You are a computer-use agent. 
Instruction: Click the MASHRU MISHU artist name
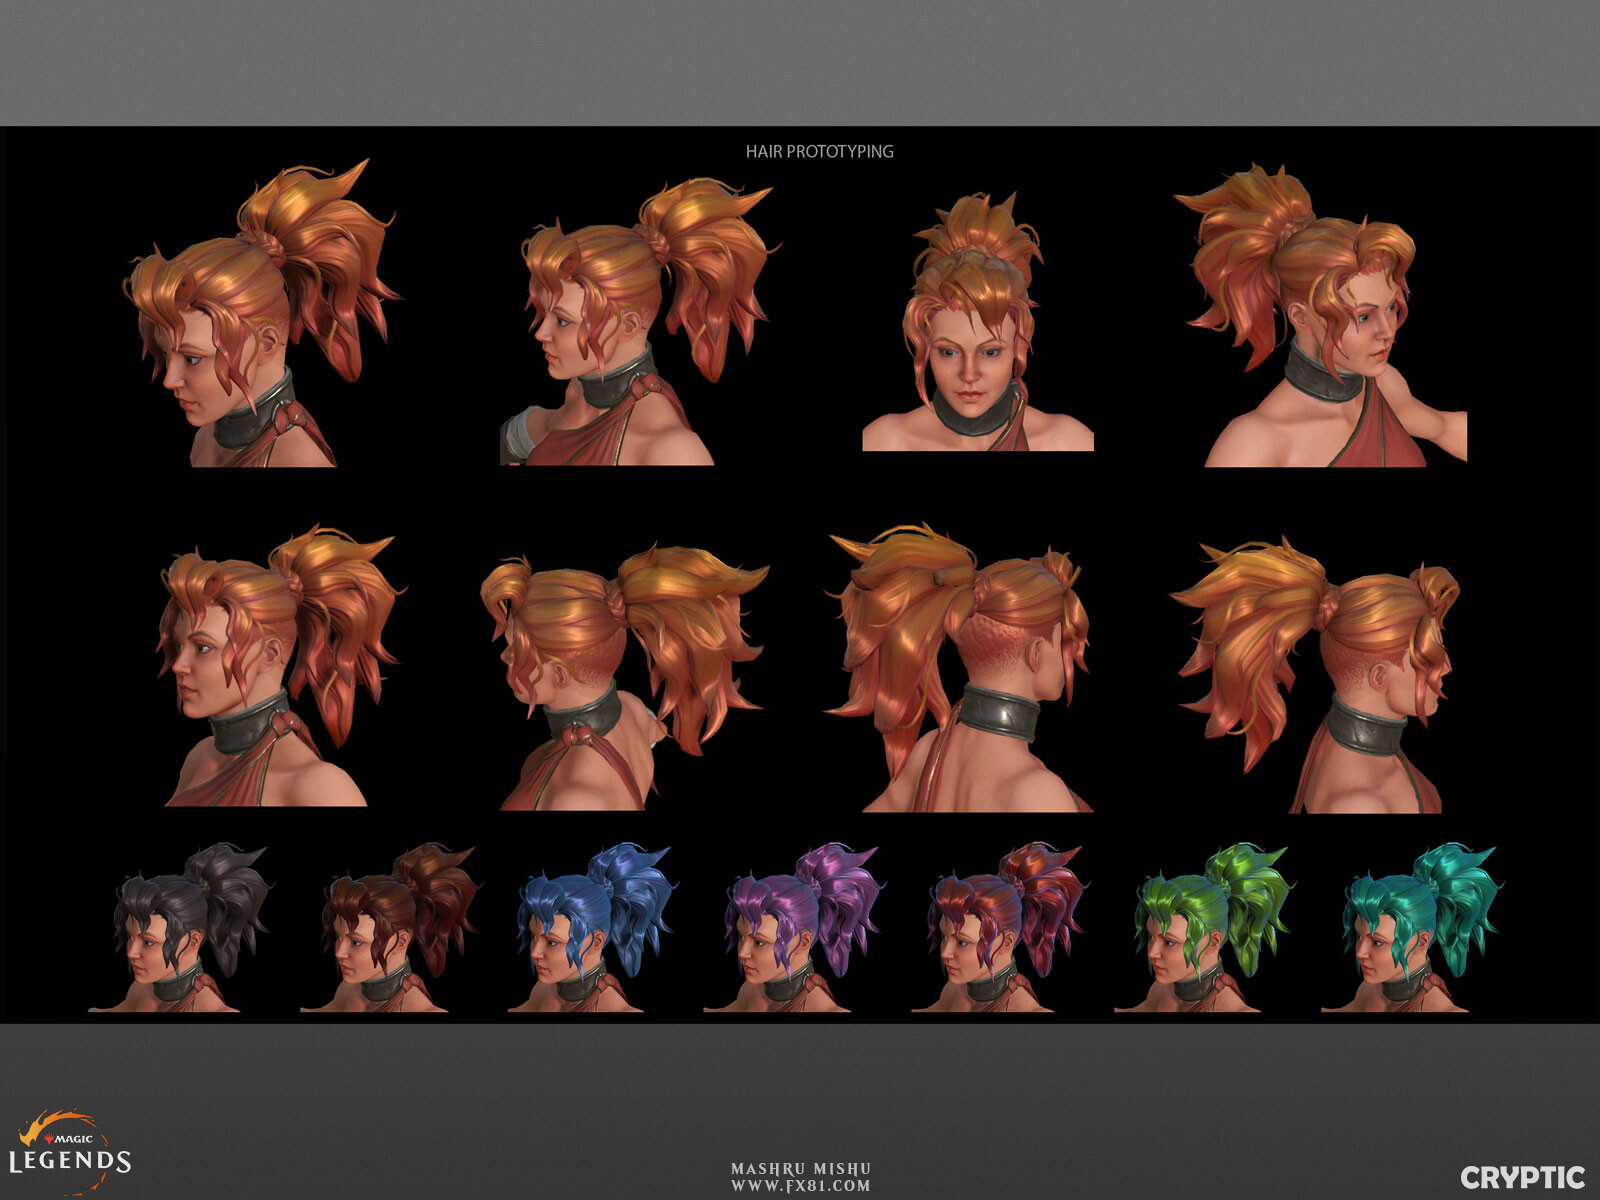point(800,1169)
